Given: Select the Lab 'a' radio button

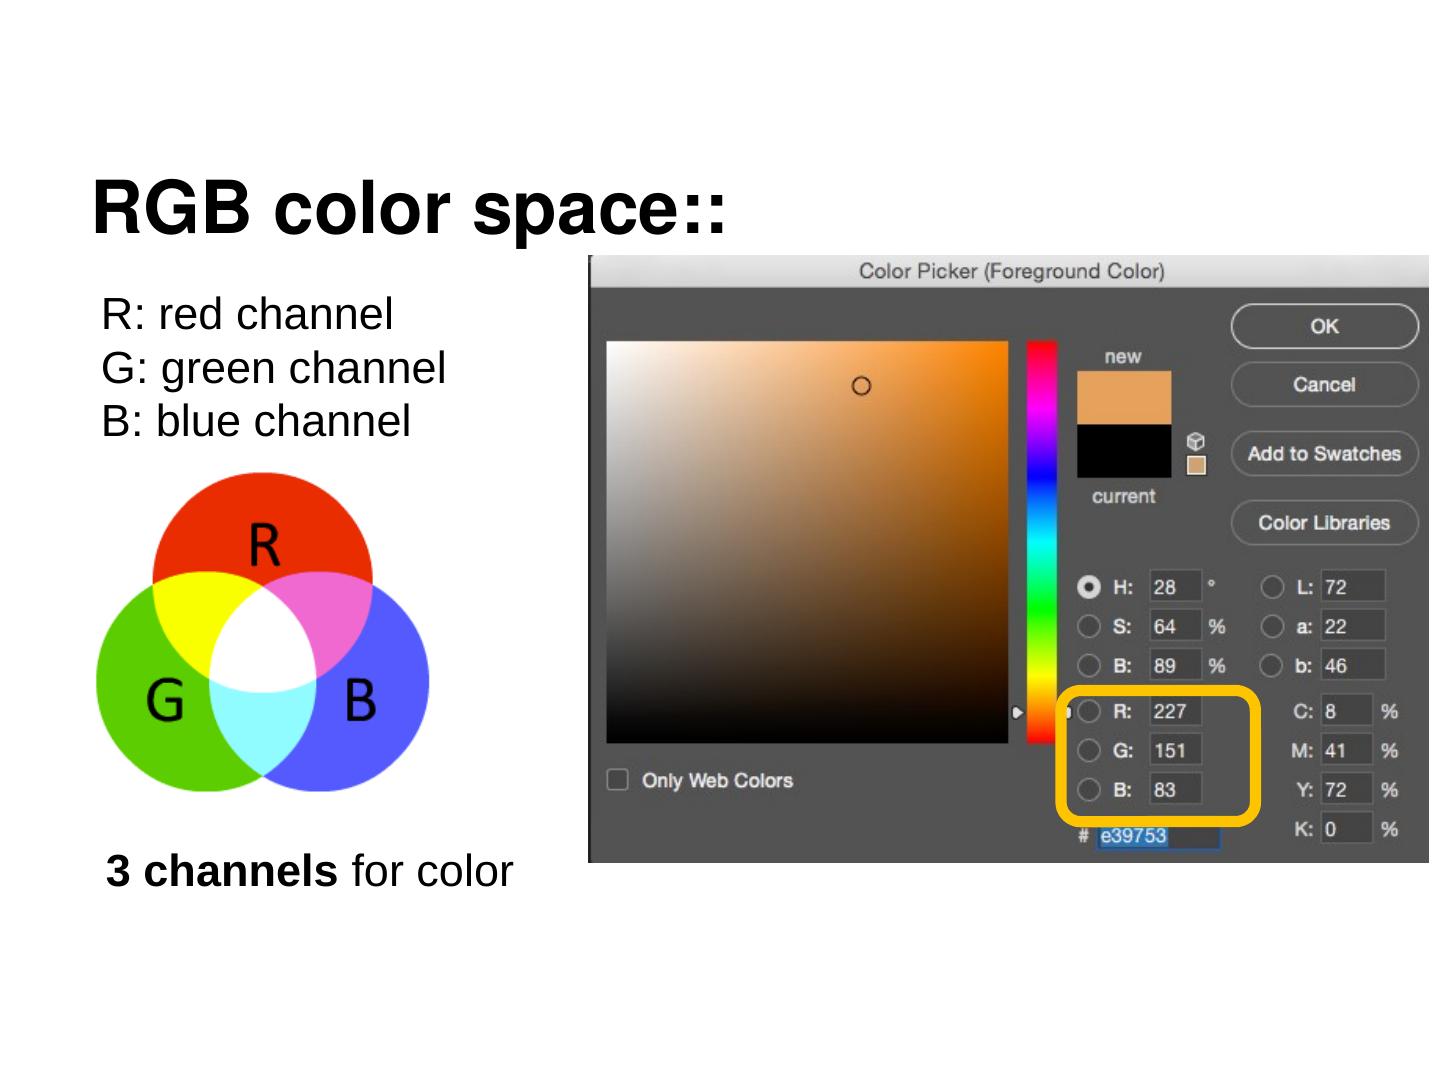Looking at the screenshot, I should pos(1272,626).
